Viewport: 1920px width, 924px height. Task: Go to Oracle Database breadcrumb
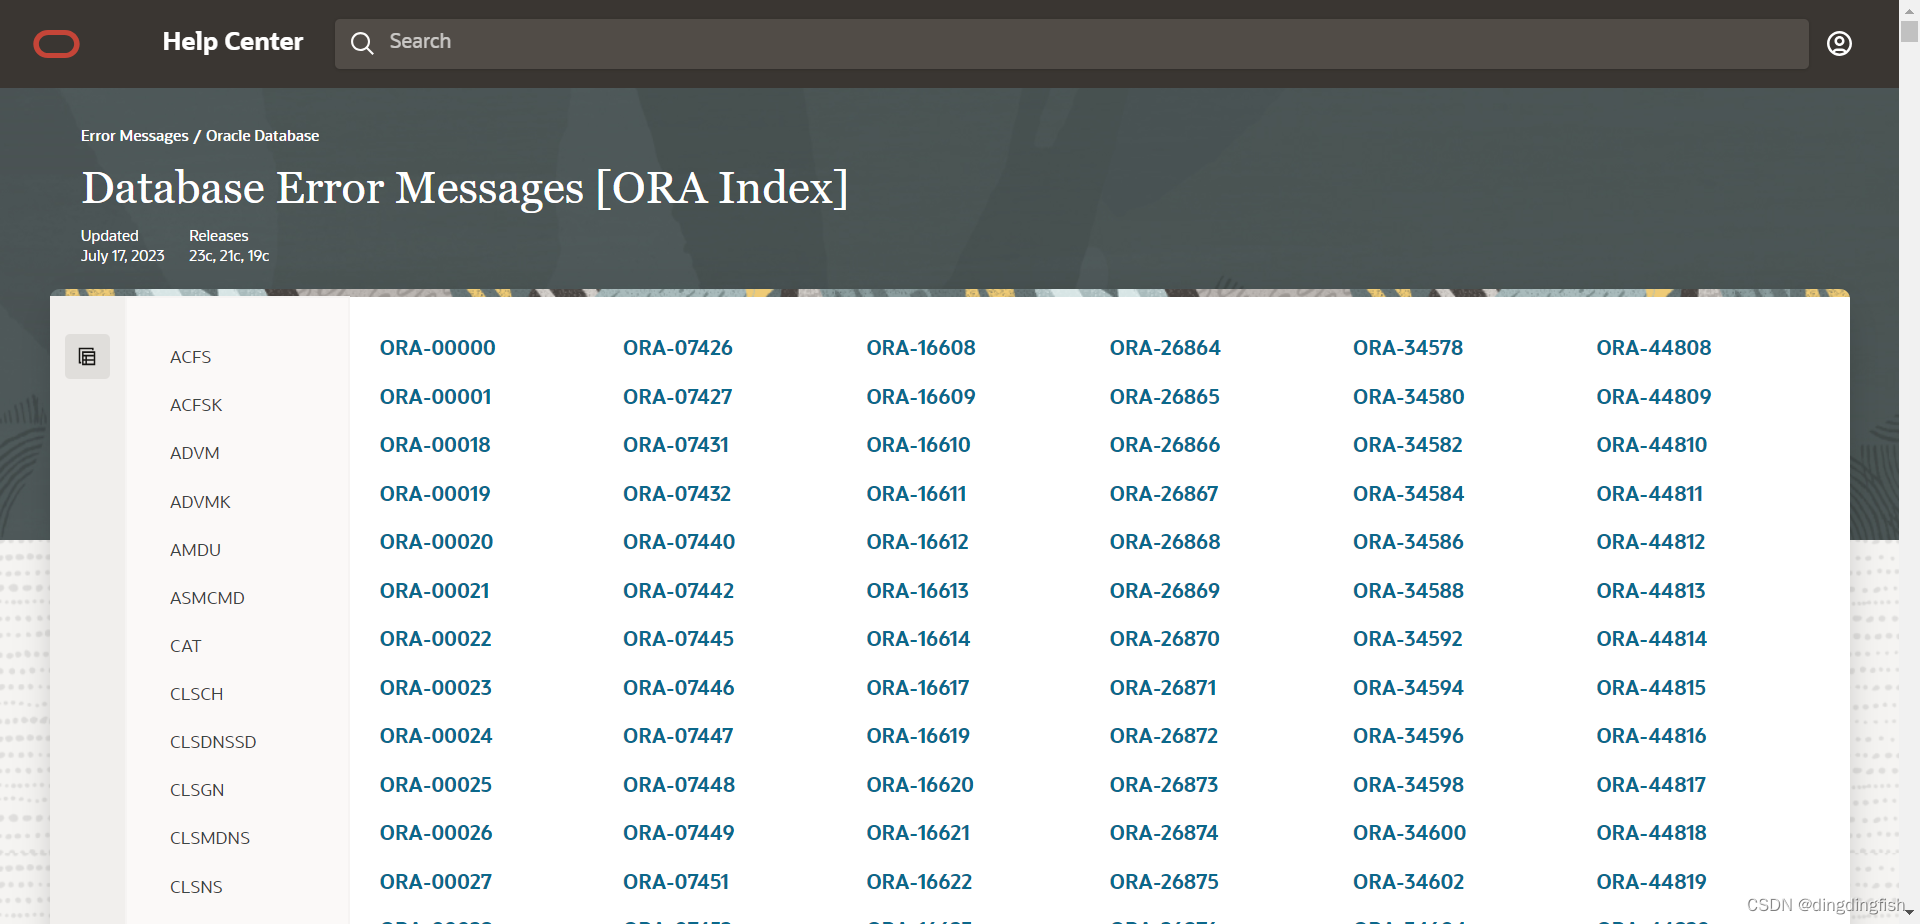262,136
